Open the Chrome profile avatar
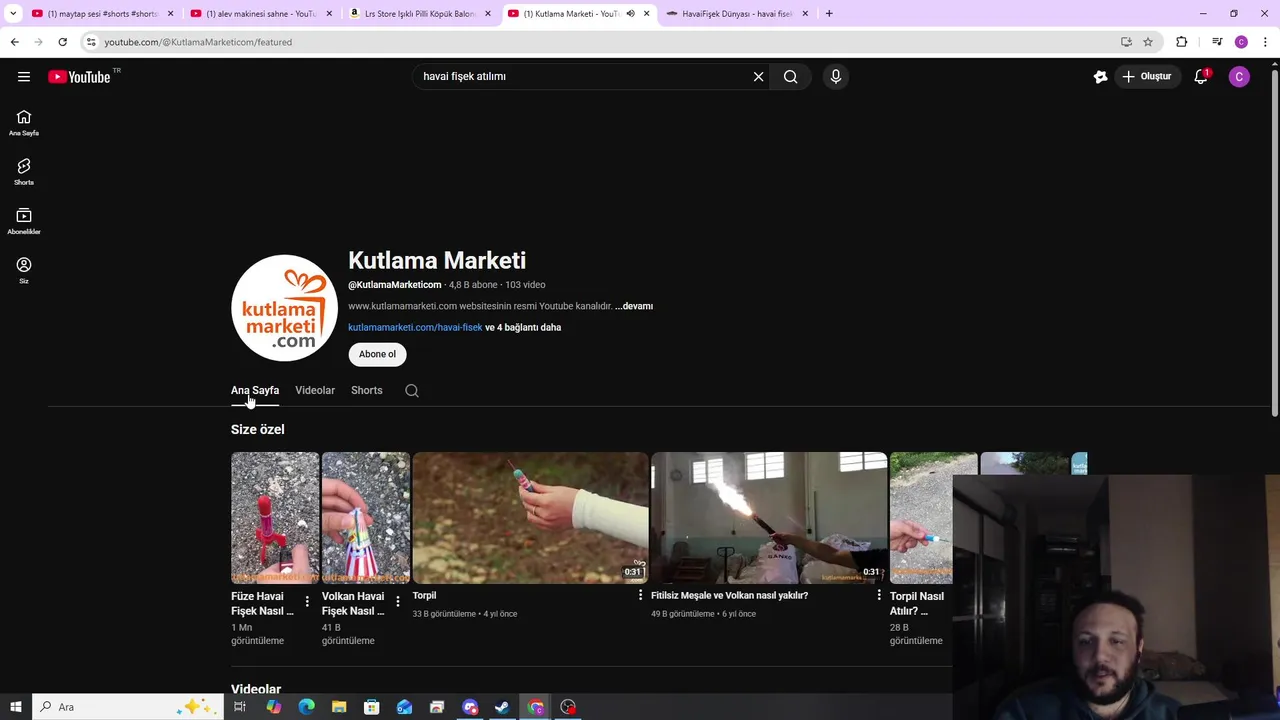Screen dimensions: 1280x720 click(1241, 42)
